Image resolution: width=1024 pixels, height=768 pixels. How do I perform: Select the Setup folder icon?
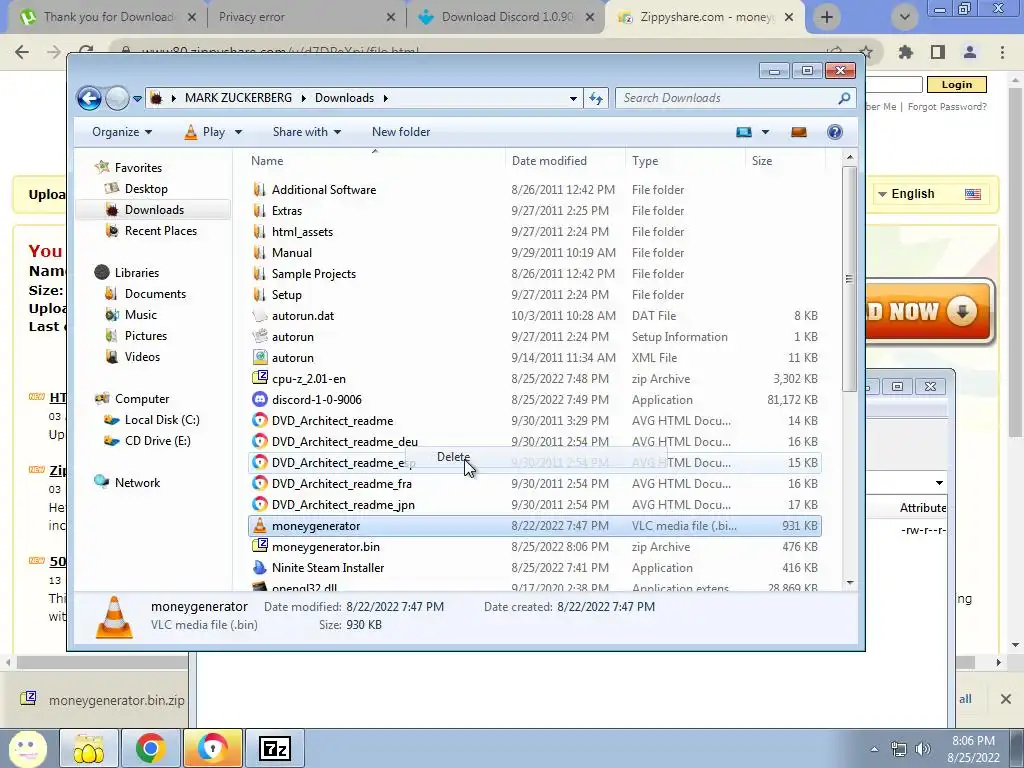pos(260,295)
